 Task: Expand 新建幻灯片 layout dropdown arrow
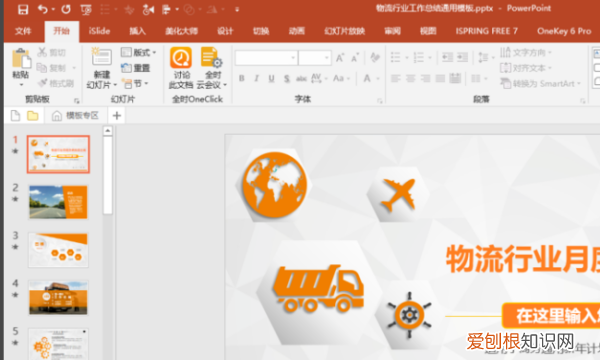click(115, 85)
